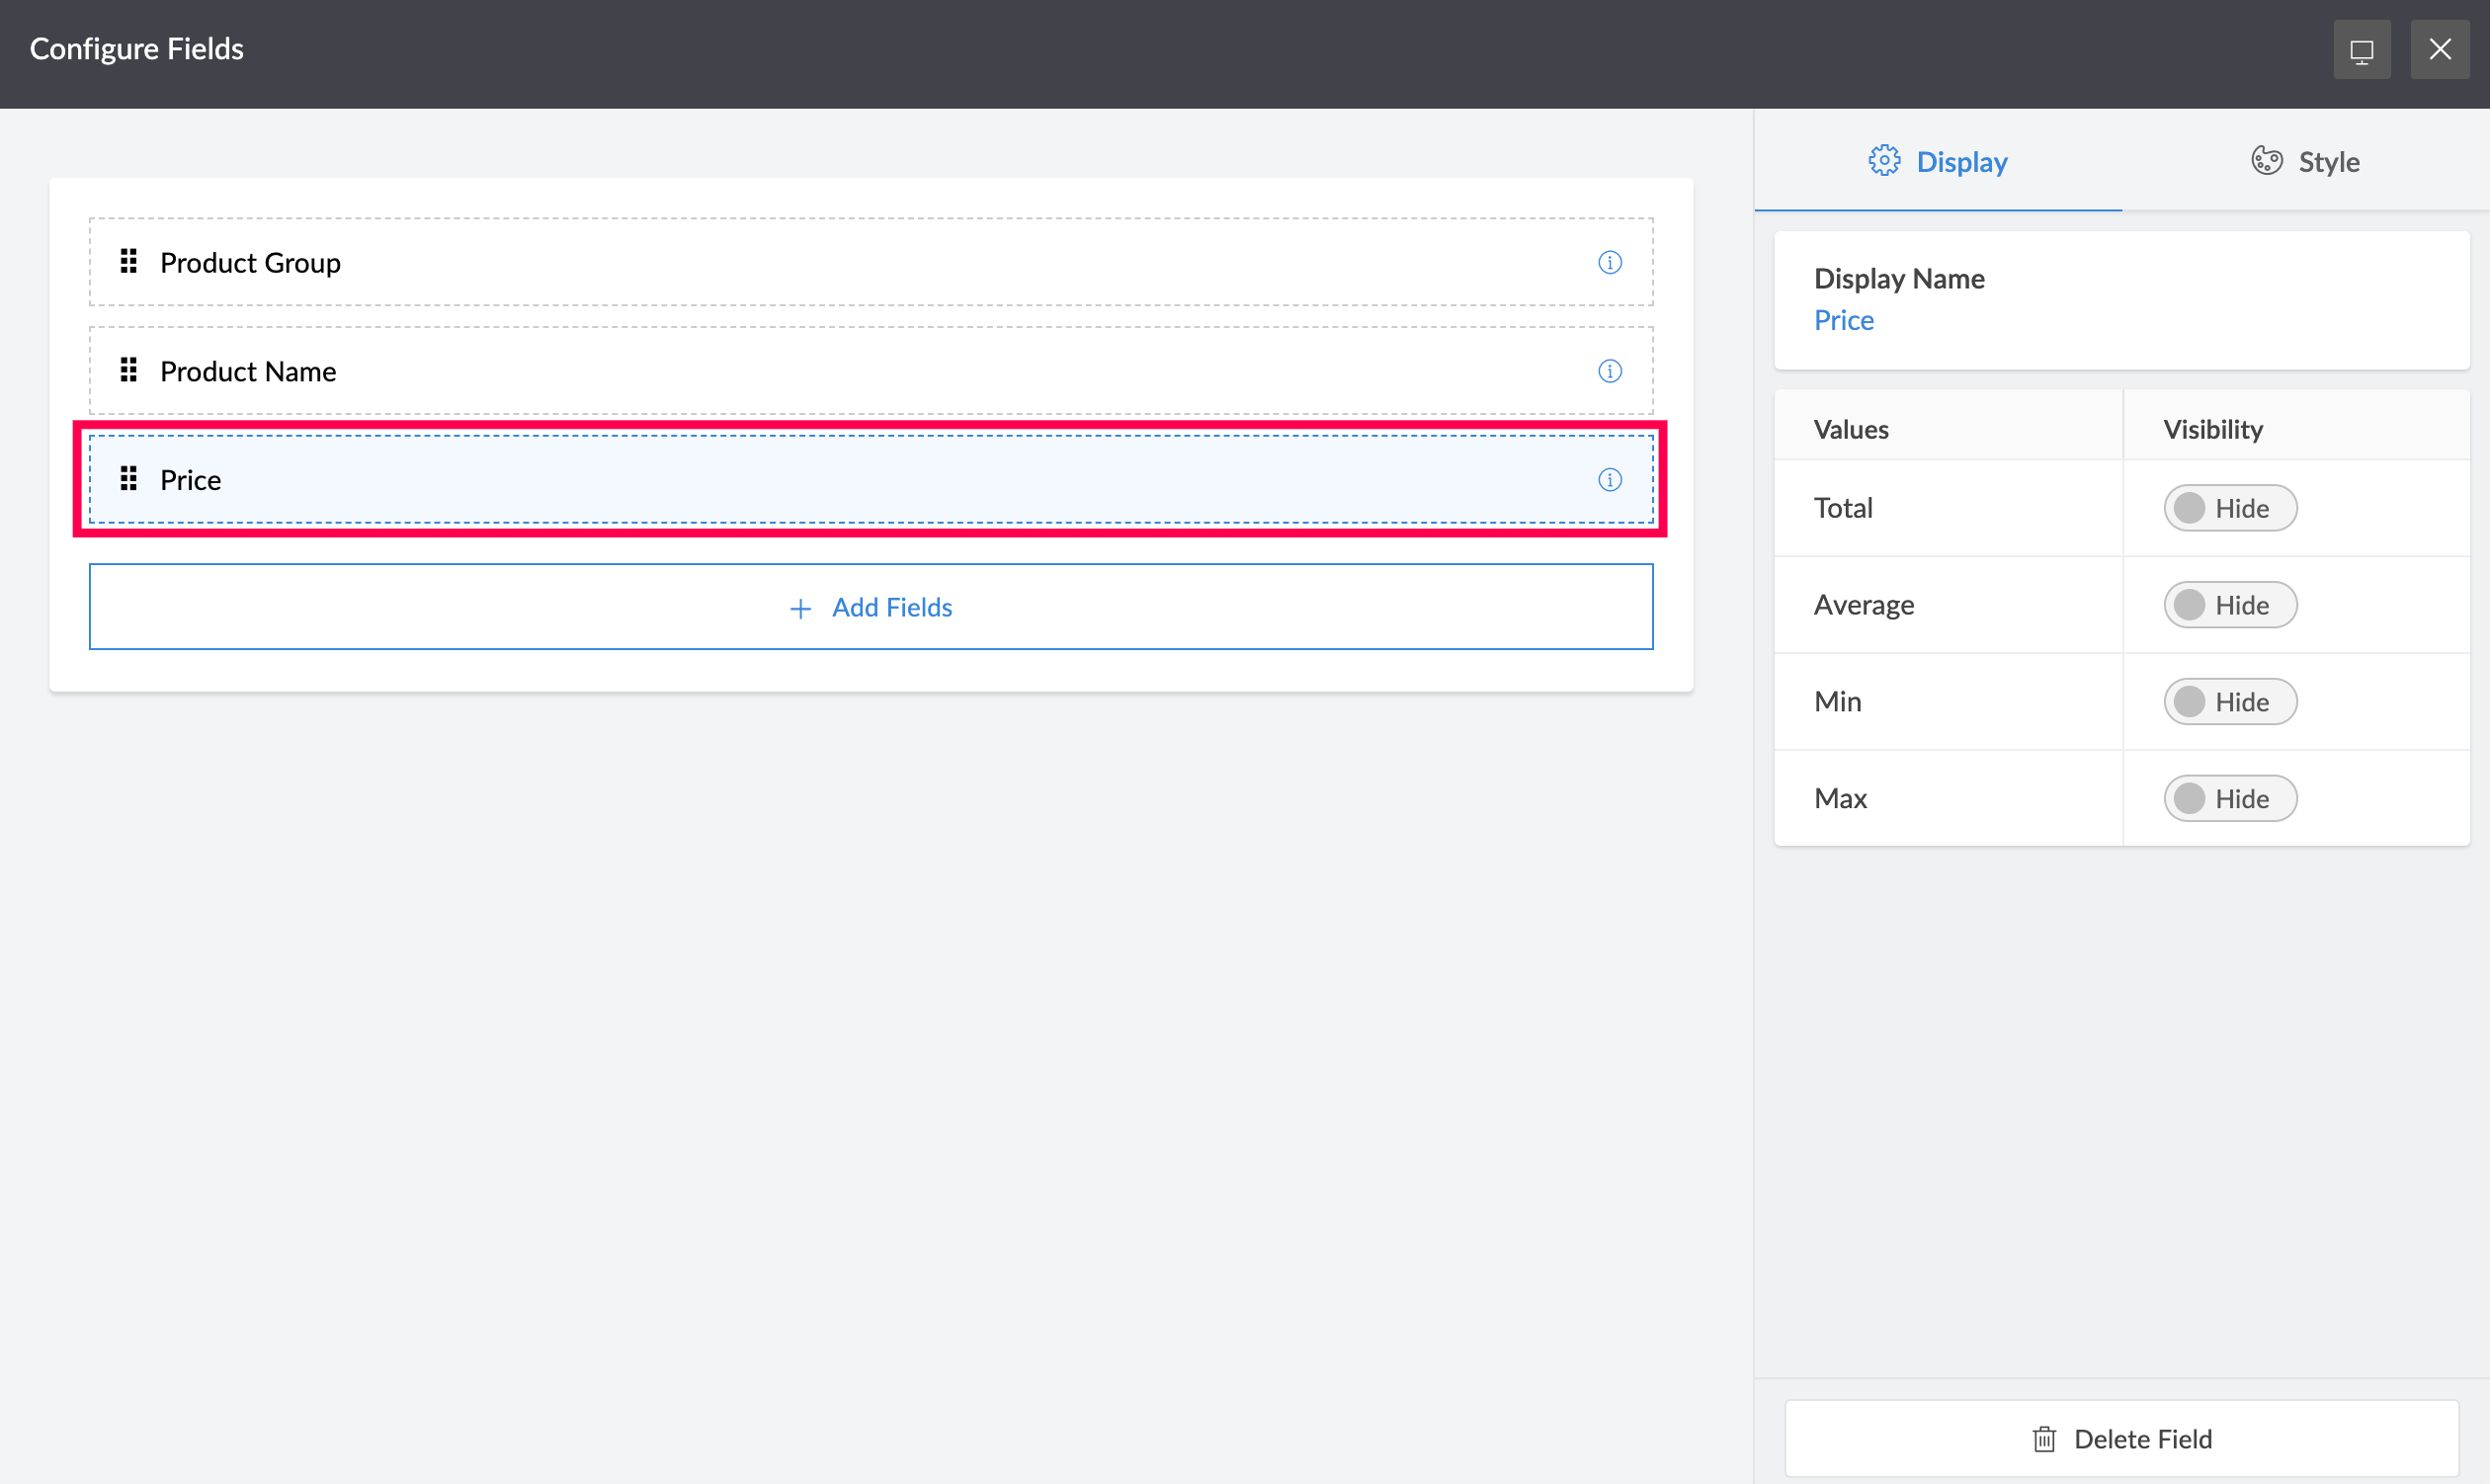Click the Add Fields button

[870, 607]
